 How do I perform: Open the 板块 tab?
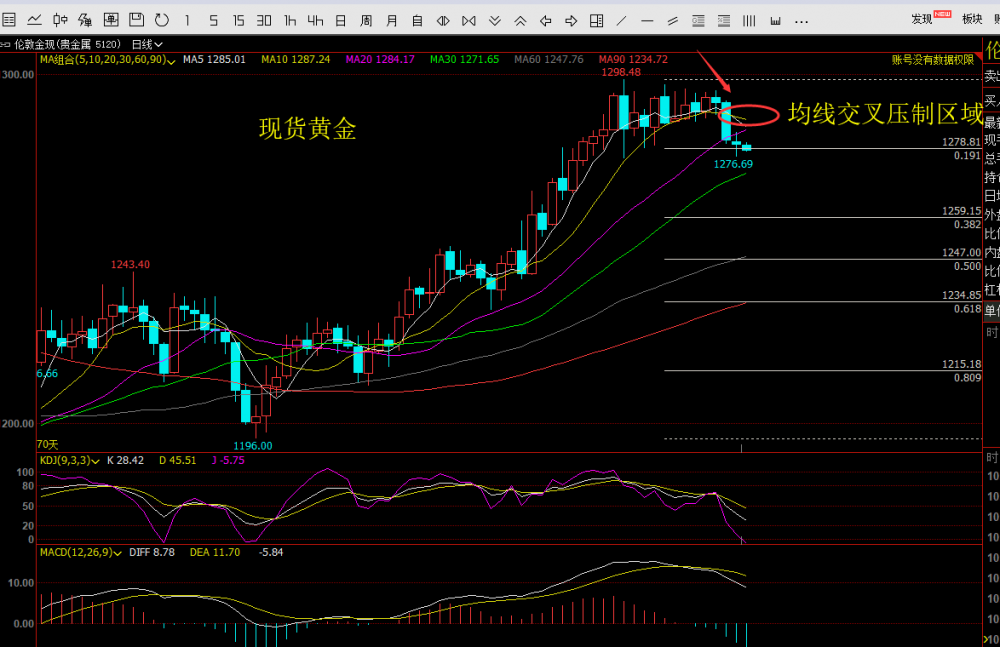pyautogui.click(x=972, y=19)
